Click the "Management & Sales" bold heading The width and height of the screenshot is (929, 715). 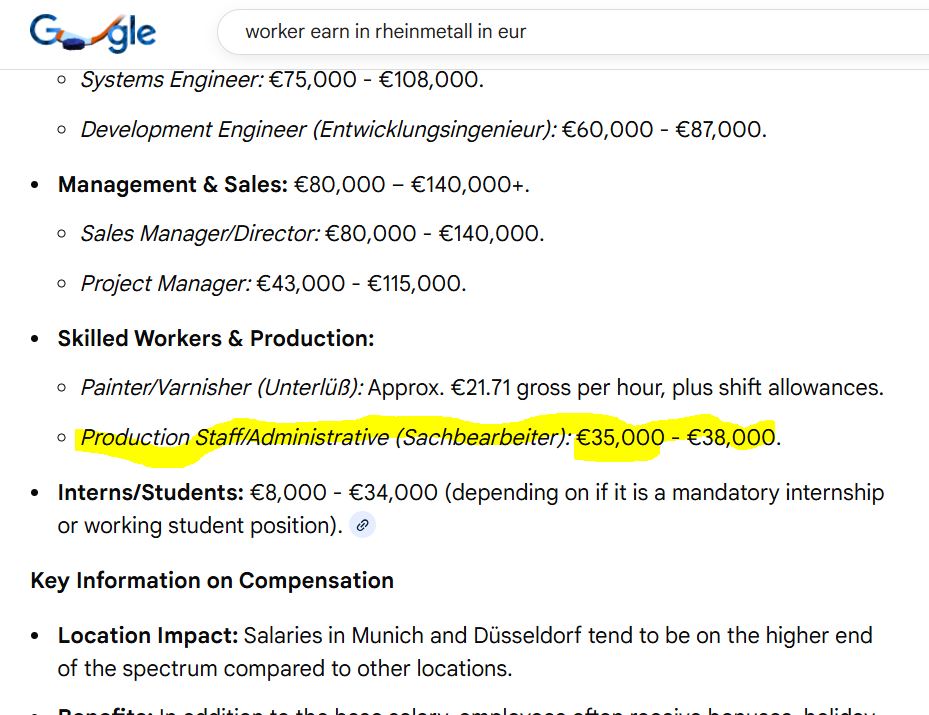pyautogui.click(x=172, y=185)
